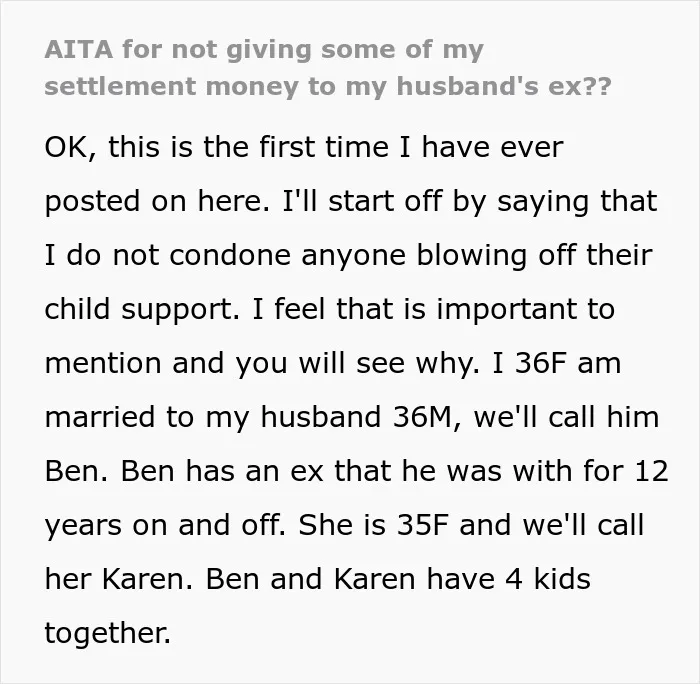This screenshot has height=684, width=700.
Task: Click the name "Ben." starting a line
Action: pos(76,471)
